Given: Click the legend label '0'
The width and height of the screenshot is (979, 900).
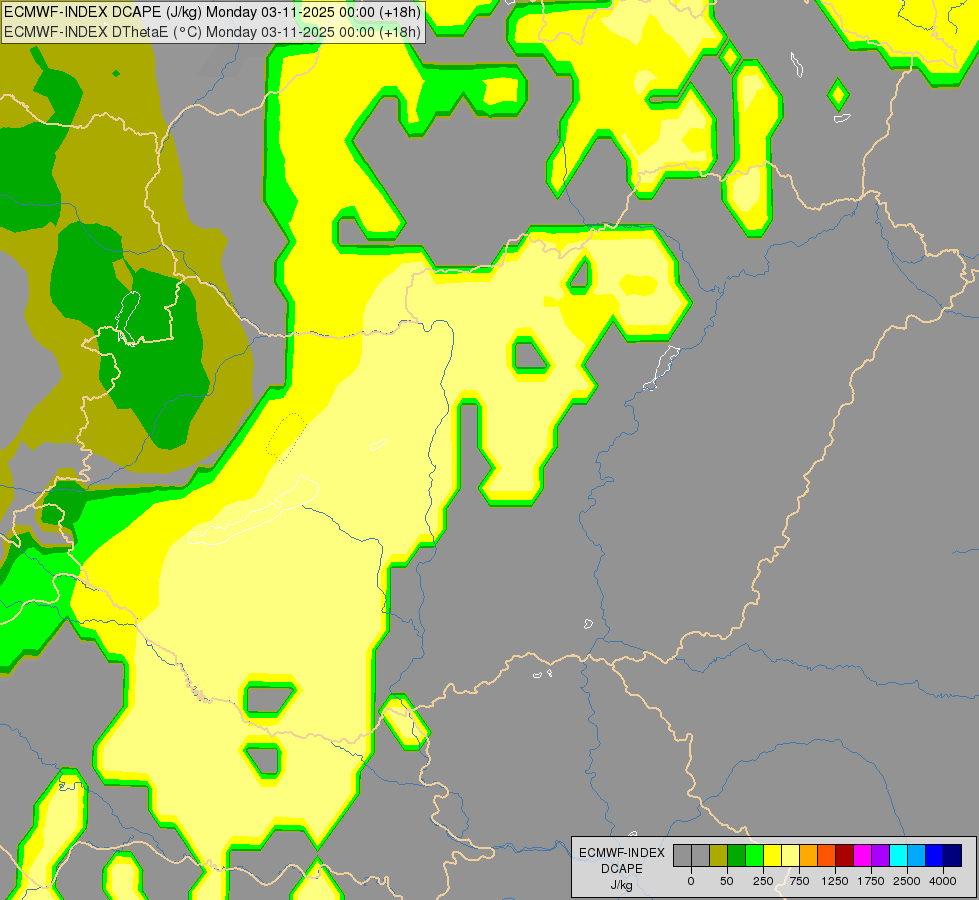Looking at the screenshot, I should (x=691, y=881).
